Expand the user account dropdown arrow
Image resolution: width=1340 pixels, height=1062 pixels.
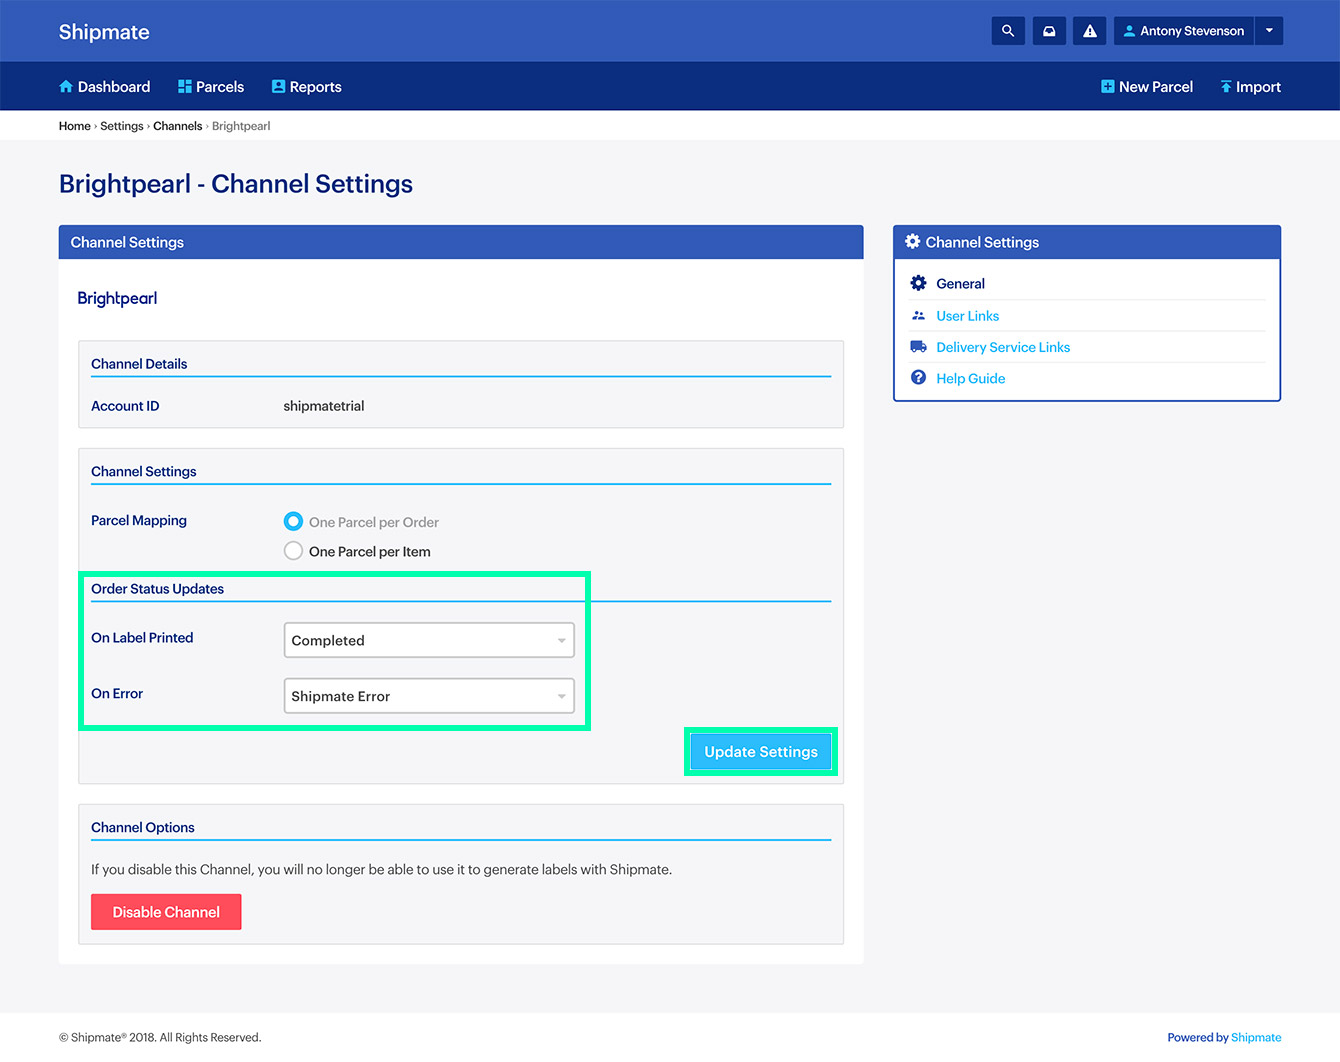pyautogui.click(x=1269, y=31)
